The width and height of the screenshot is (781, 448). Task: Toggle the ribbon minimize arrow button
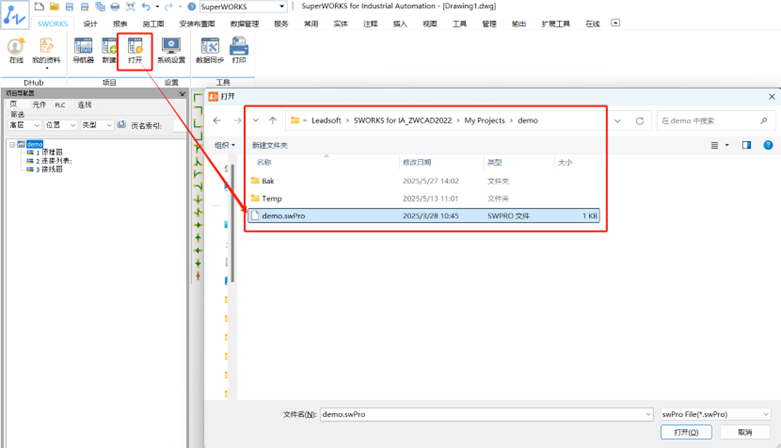[x=616, y=23]
